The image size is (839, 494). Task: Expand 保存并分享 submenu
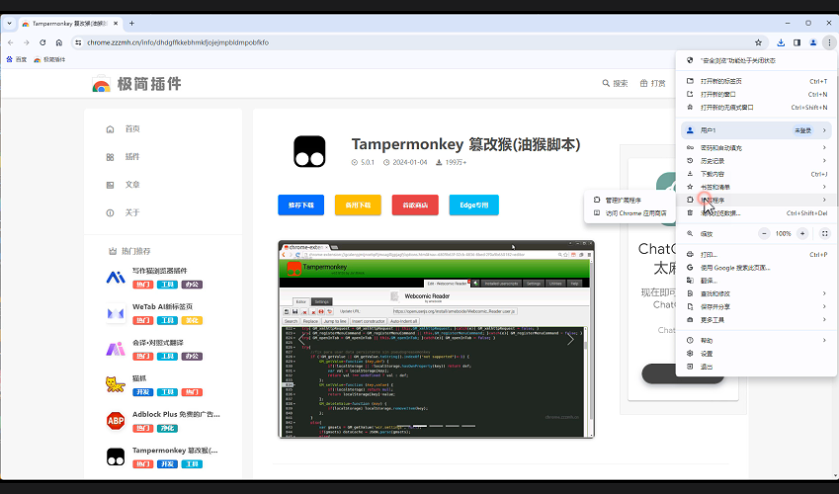756,307
